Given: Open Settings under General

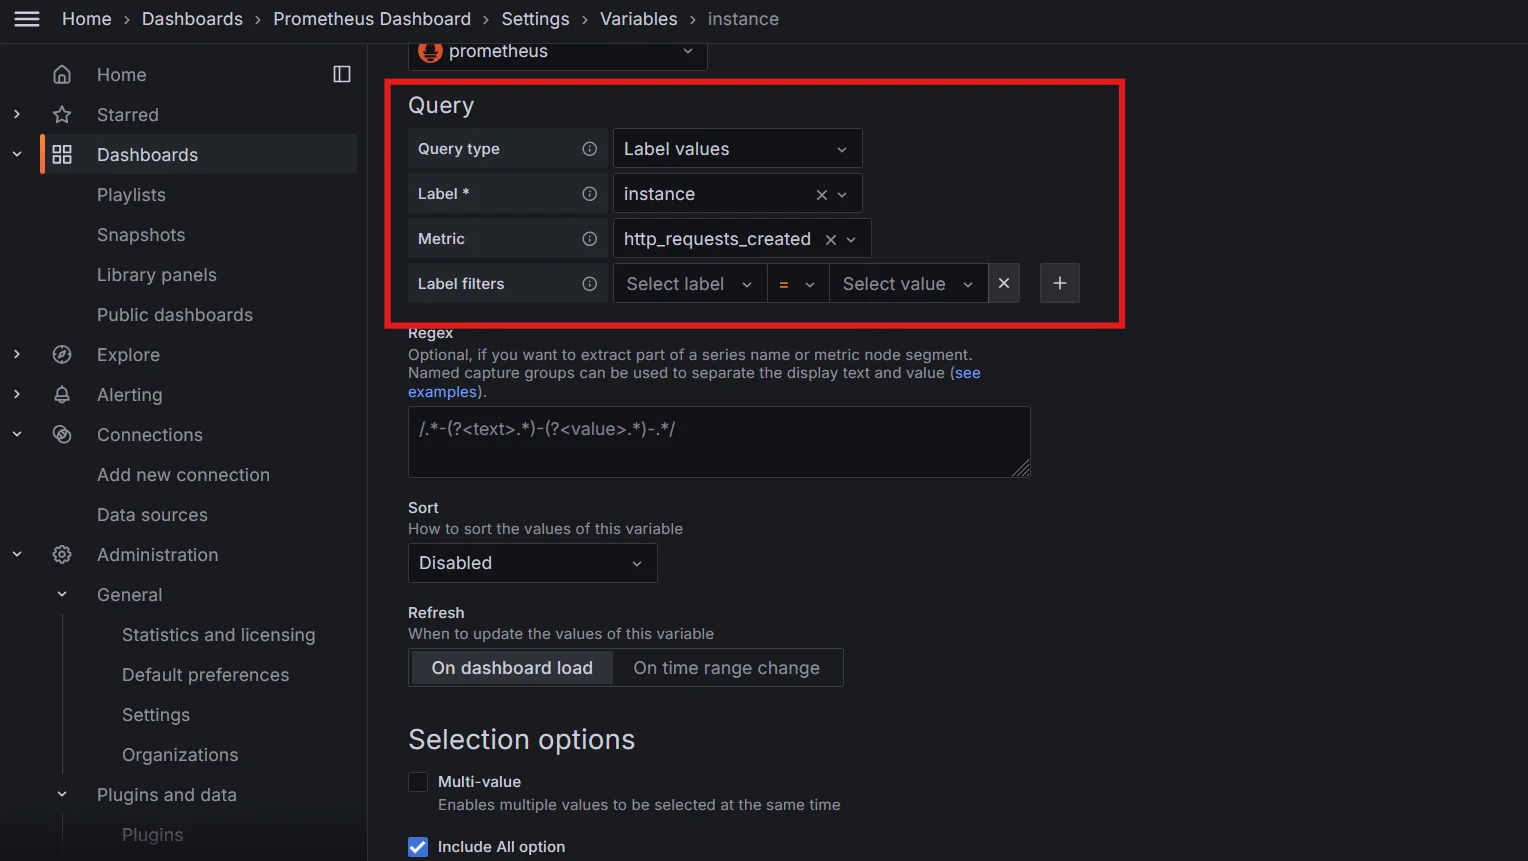Looking at the screenshot, I should 156,715.
